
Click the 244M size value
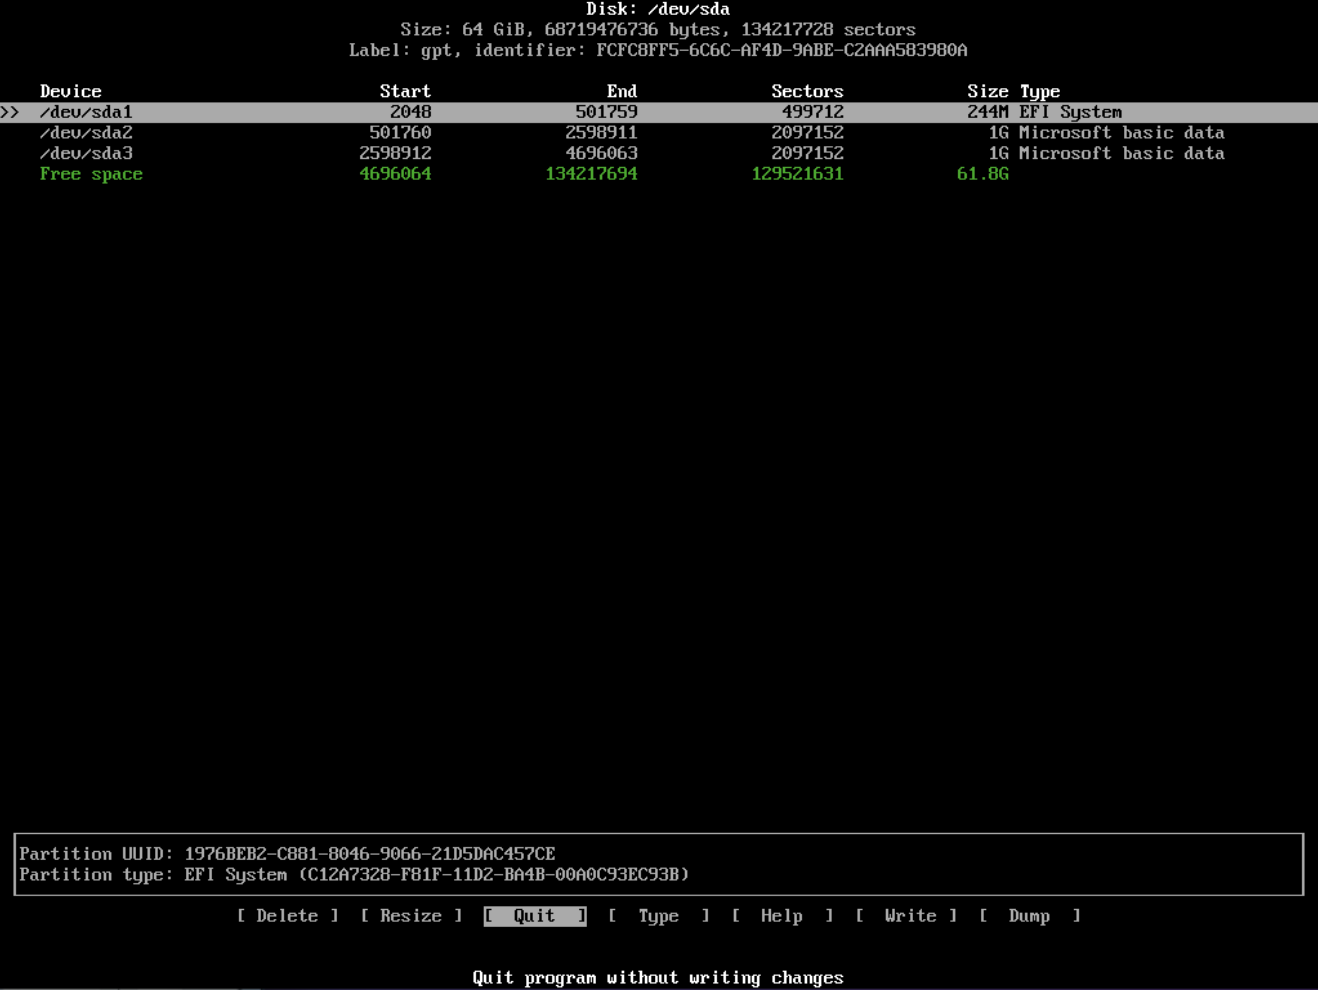pyautogui.click(x=988, y=112)
